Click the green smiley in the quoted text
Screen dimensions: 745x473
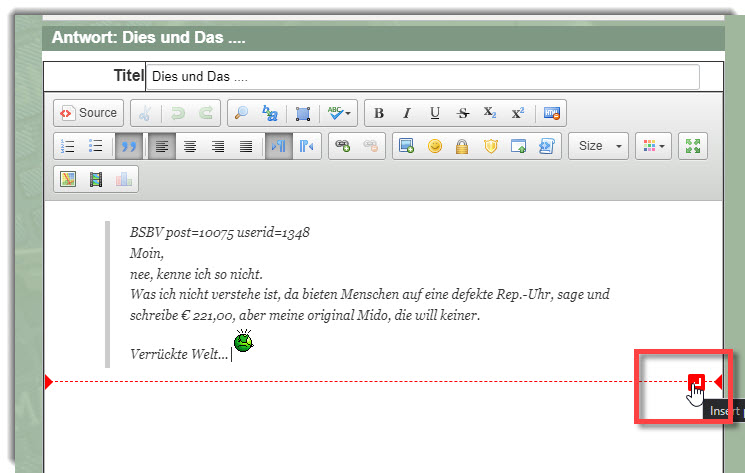244,344
